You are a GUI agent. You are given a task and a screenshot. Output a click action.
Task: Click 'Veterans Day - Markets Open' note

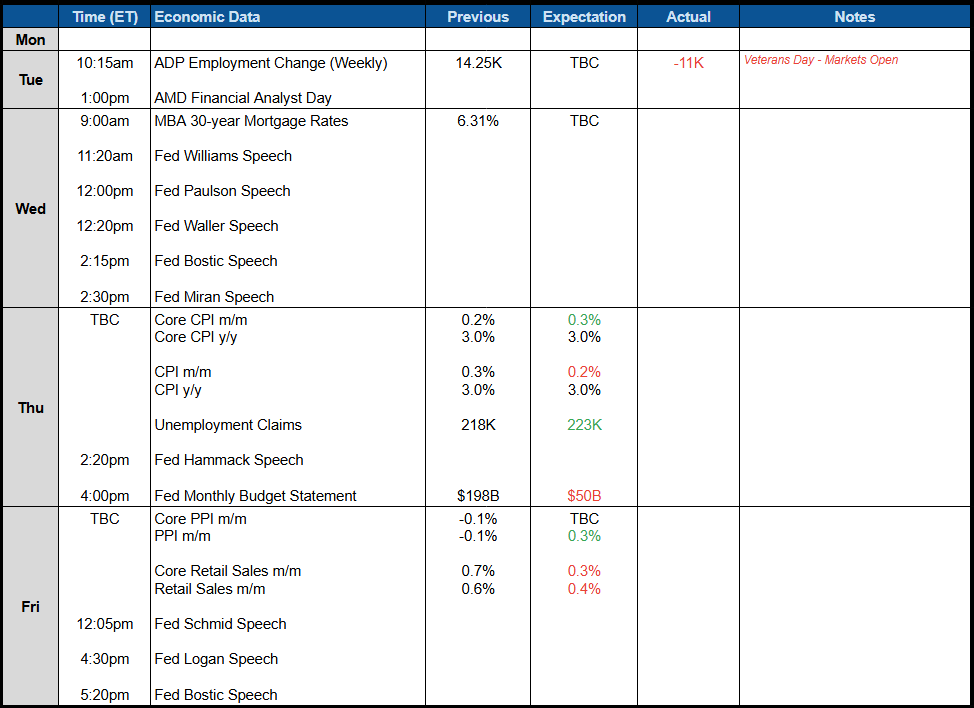click(821, 60)
